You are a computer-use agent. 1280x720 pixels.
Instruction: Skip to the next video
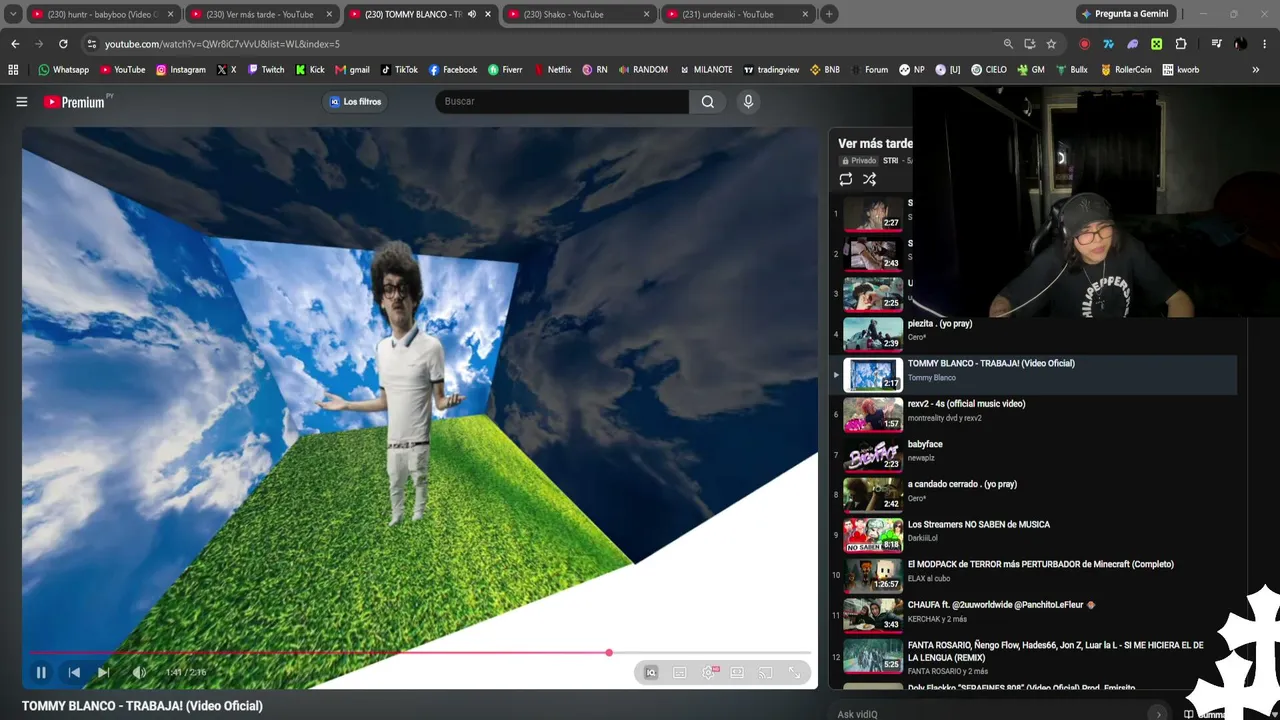(x=104, y=673)
